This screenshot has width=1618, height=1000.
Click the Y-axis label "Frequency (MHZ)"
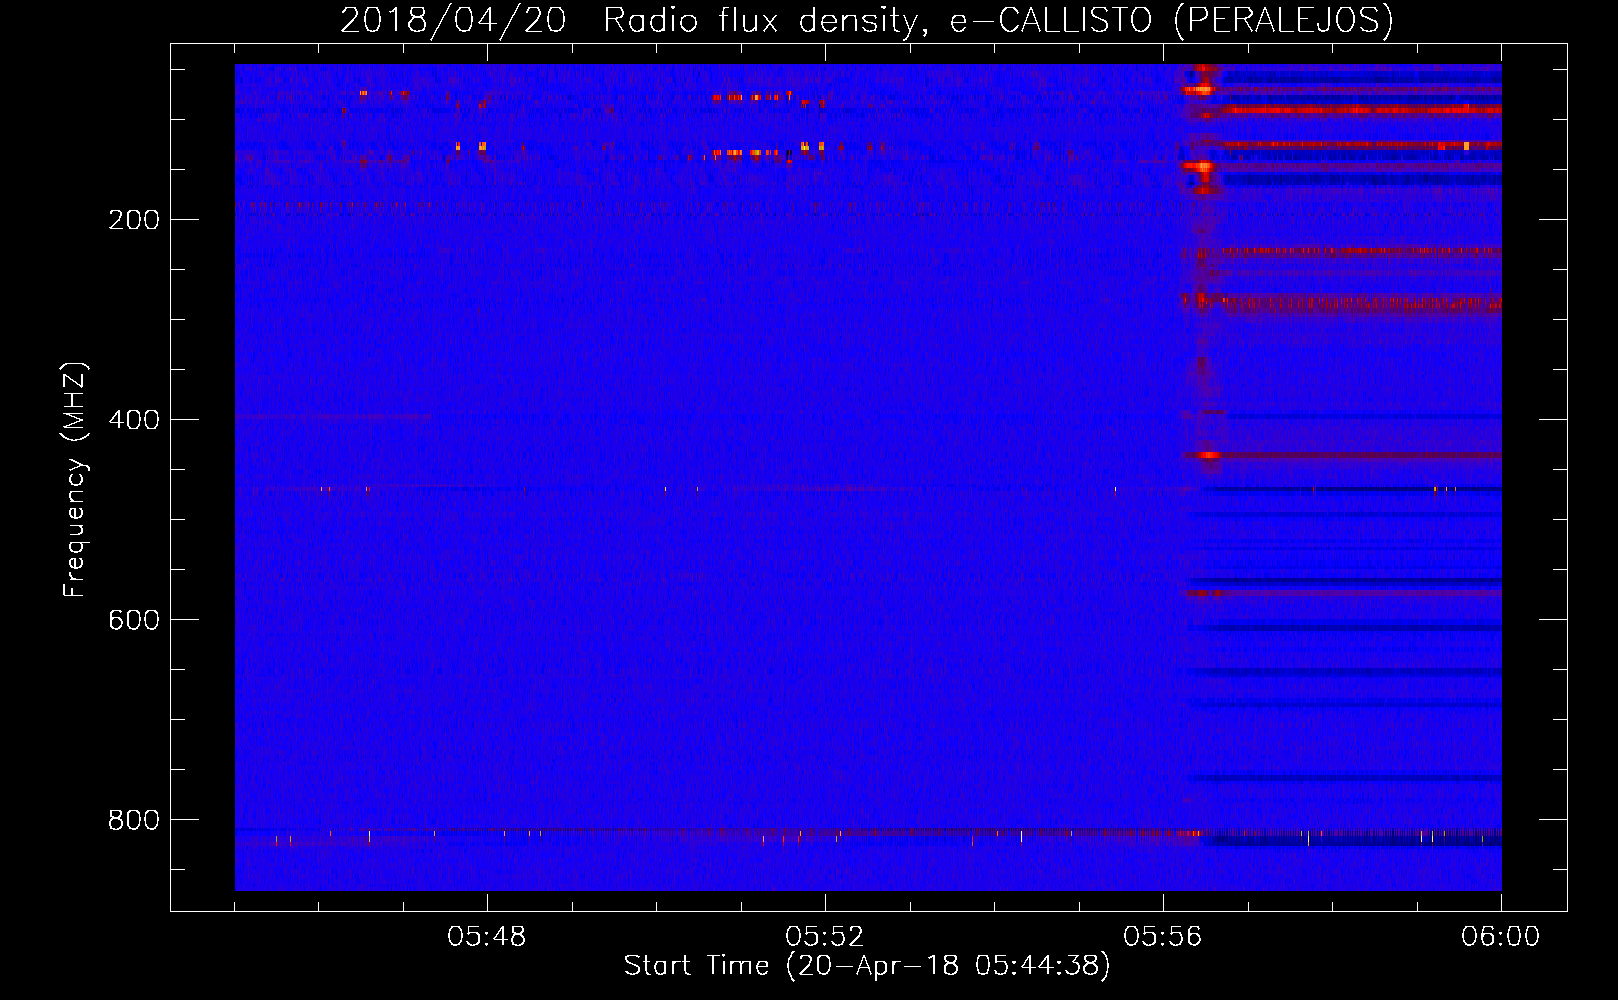click(x=75, y=480)
